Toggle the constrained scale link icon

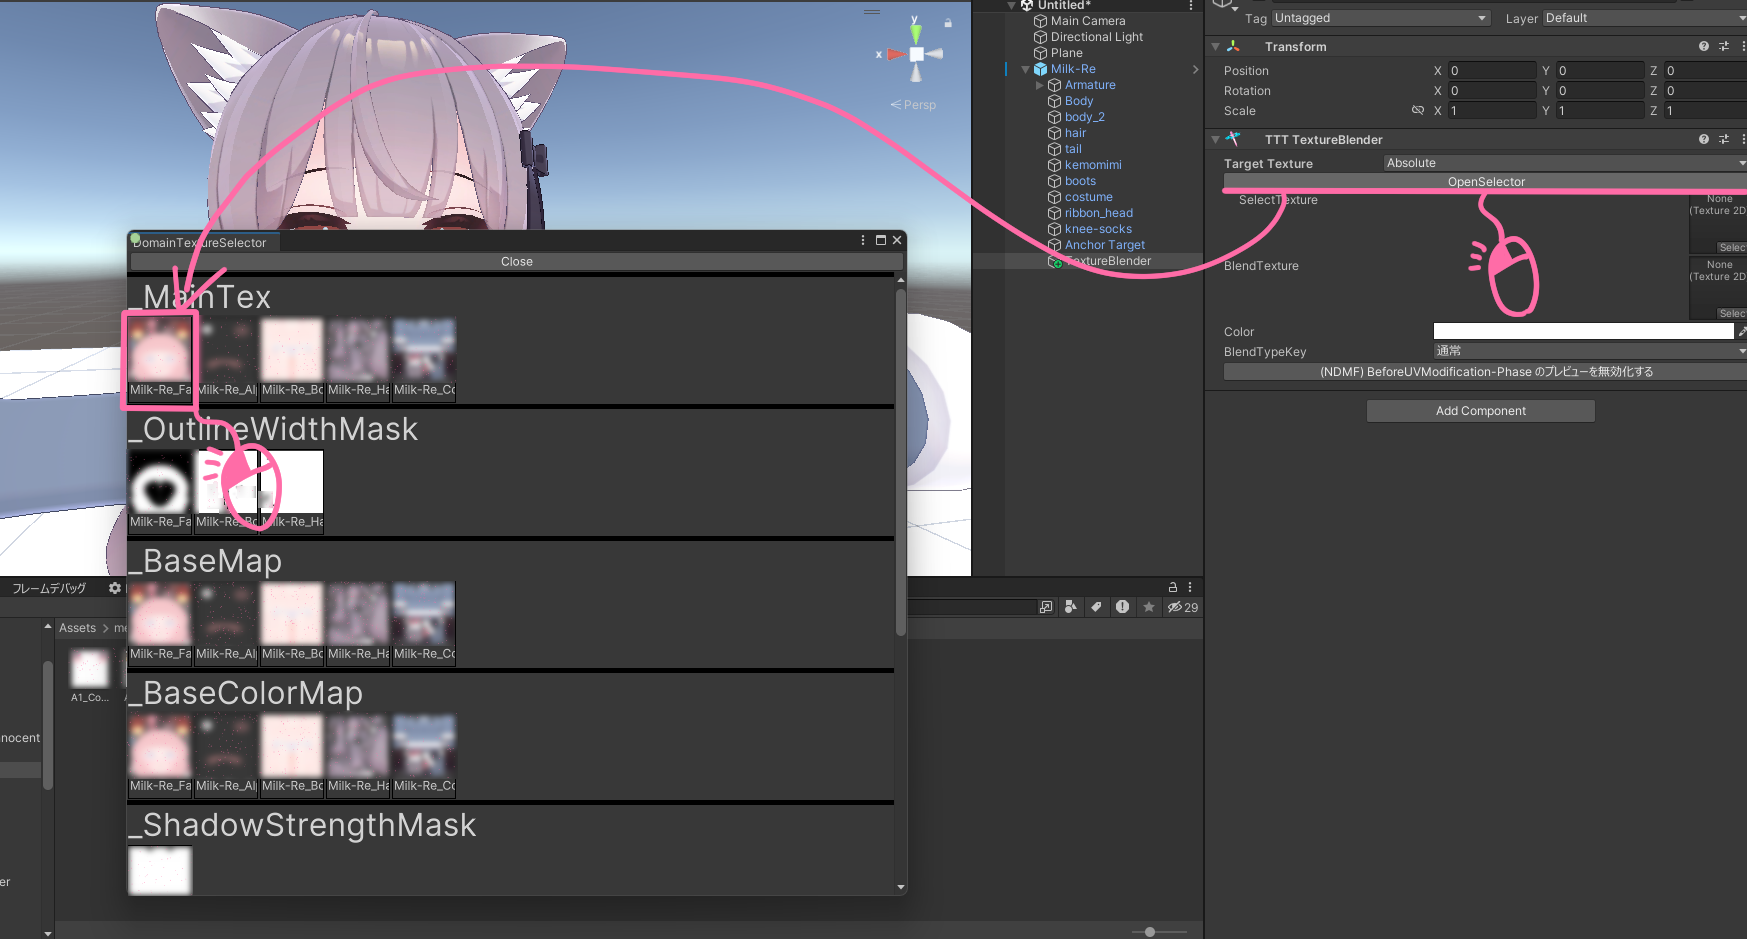[x=1418, y=110]
